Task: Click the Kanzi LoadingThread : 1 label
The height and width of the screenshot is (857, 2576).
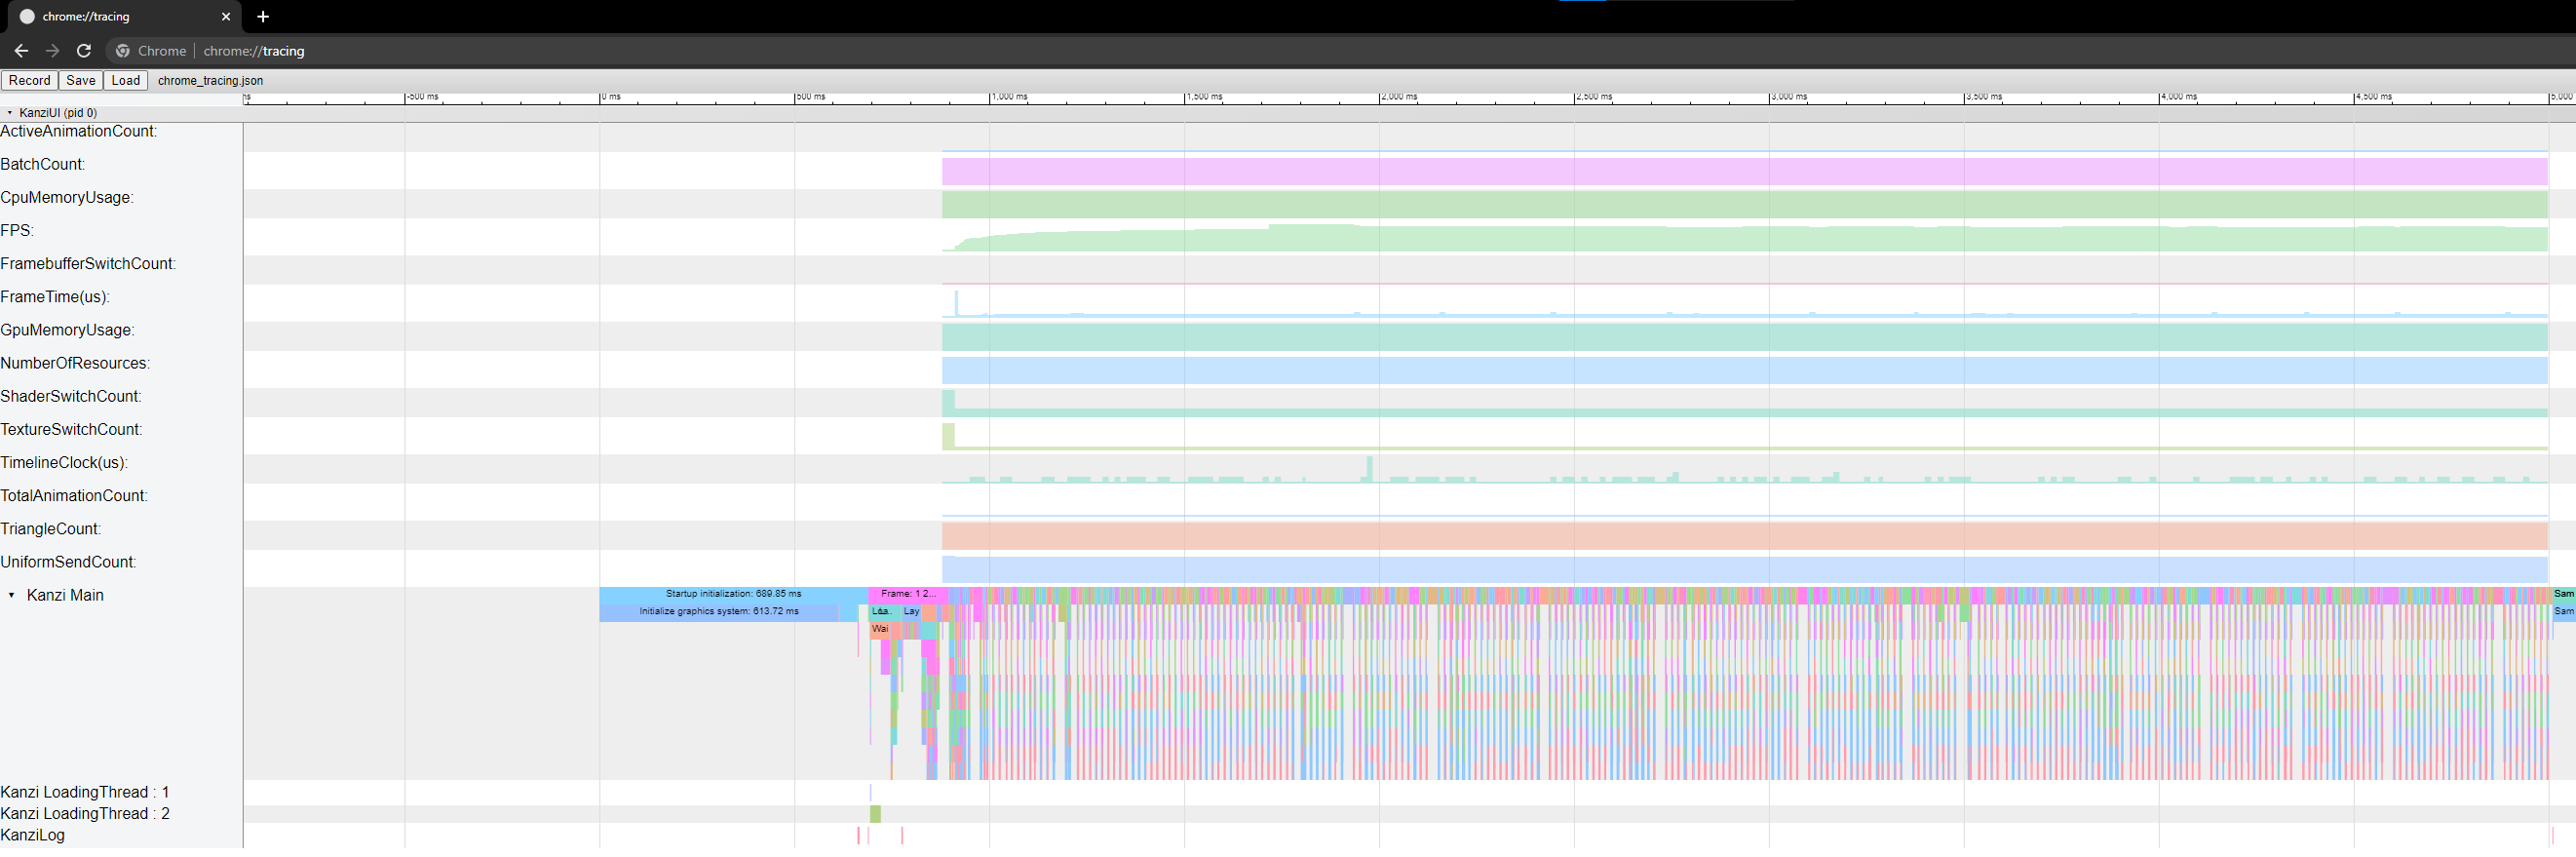Action: click(85, 793)
